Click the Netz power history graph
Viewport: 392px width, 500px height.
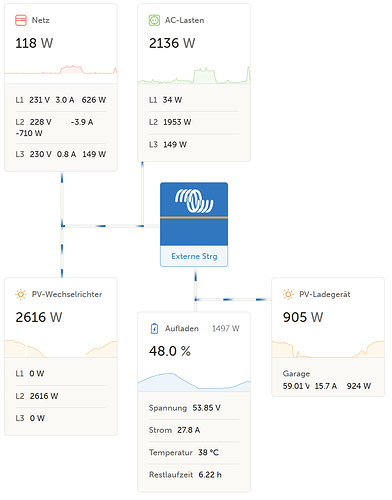click(x=61, y=69)
